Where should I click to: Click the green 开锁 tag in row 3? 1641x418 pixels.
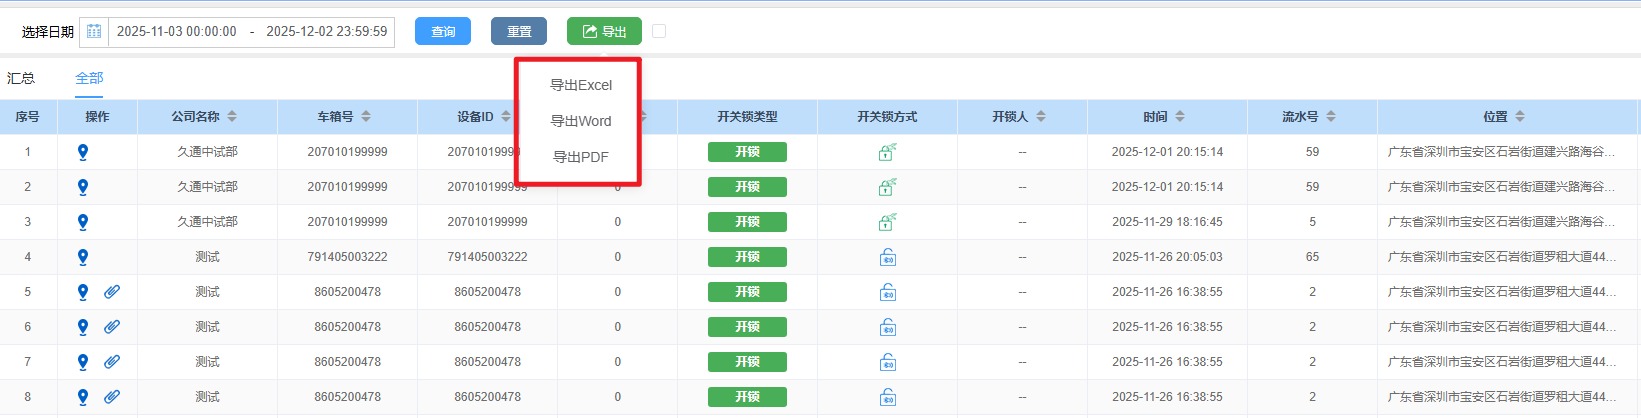[747, 222]
